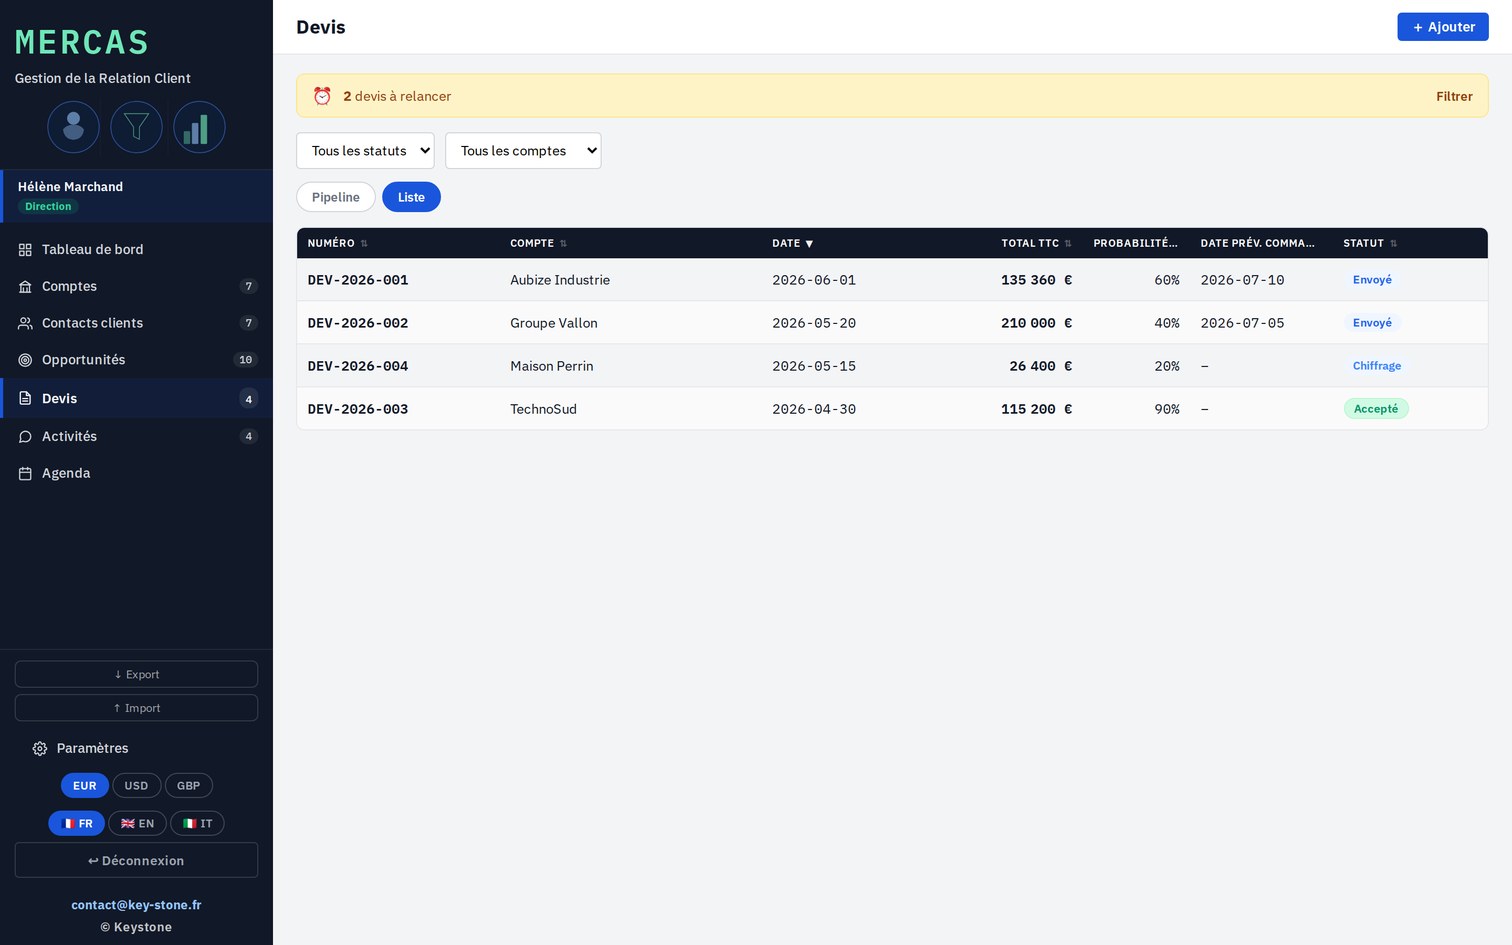Click the Comptes bank icon
The height and width of the screenshot is (945, 1512).
[25, 286]
